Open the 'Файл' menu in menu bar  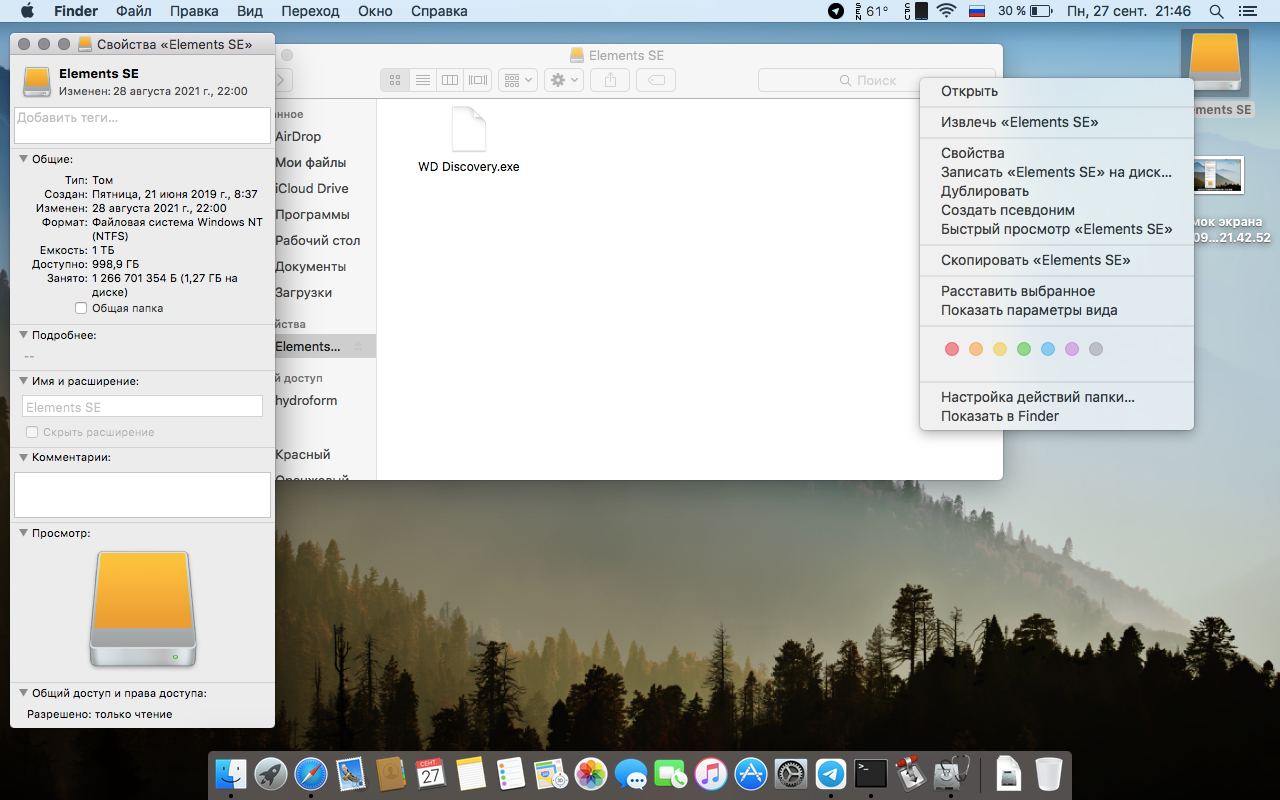(x=134, y=11)
